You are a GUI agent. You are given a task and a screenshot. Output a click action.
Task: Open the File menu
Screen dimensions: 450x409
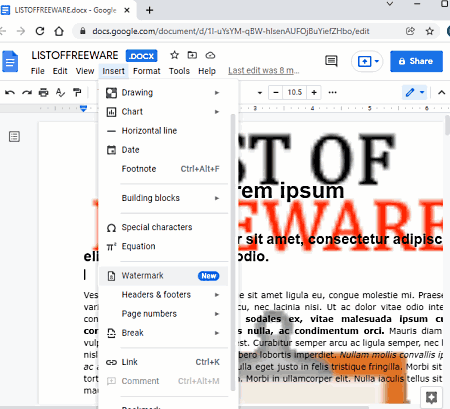(38, 71)
